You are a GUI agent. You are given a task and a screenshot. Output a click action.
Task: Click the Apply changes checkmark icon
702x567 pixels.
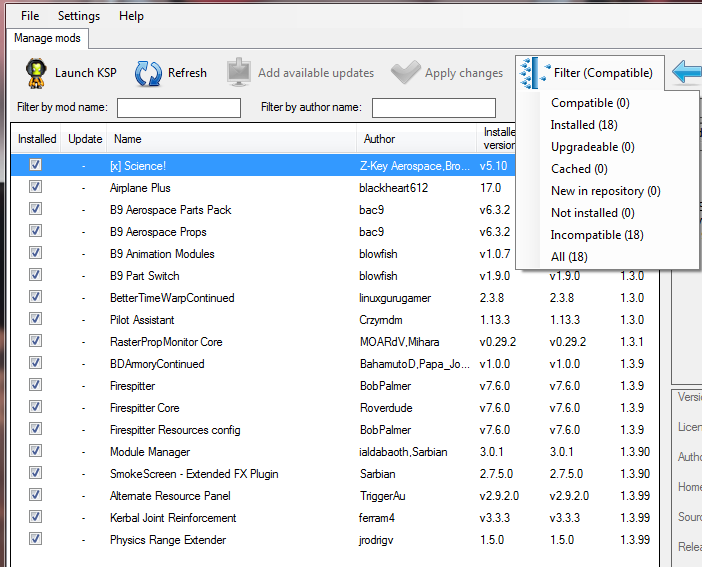point(406,72)
